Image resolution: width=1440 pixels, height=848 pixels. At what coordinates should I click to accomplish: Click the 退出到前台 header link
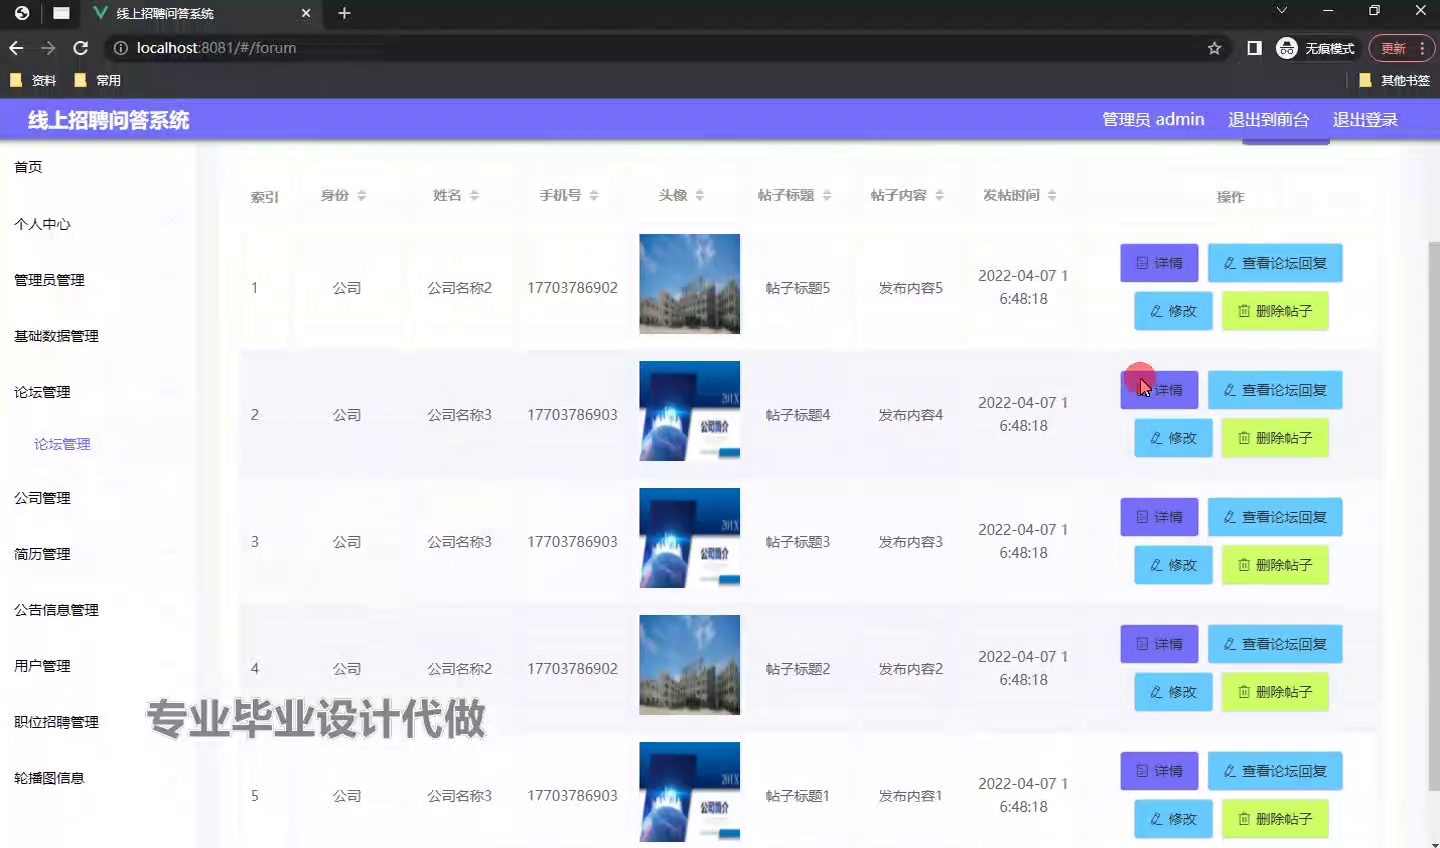[x=1268, y=120]
